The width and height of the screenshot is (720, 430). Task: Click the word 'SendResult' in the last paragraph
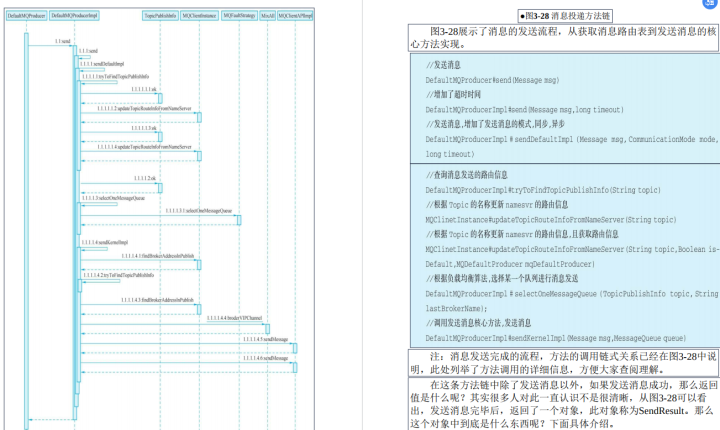[x=662, y=411]
